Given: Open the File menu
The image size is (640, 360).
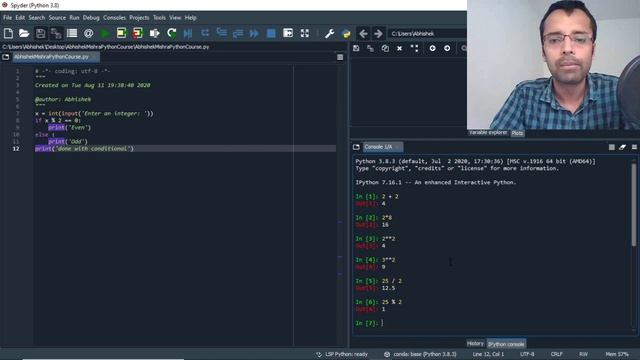Looking at the screenshot, I should click(7, 18).
